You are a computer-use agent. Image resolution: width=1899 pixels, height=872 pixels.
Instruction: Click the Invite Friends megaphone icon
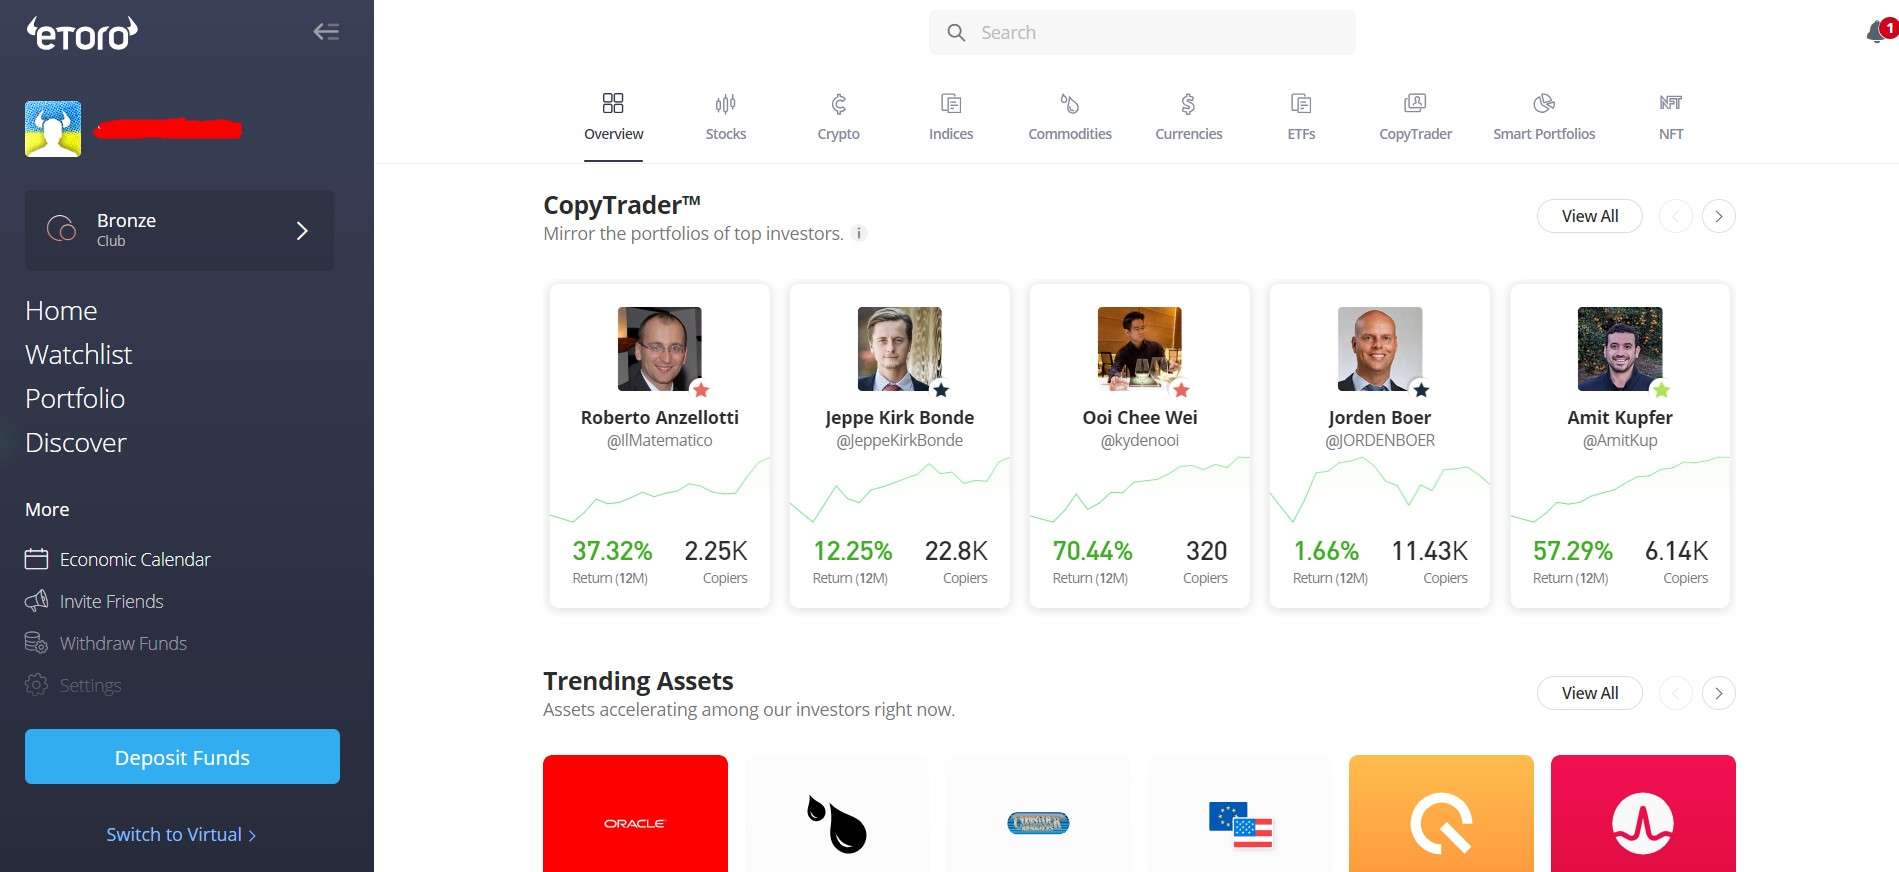coord(36,601)
